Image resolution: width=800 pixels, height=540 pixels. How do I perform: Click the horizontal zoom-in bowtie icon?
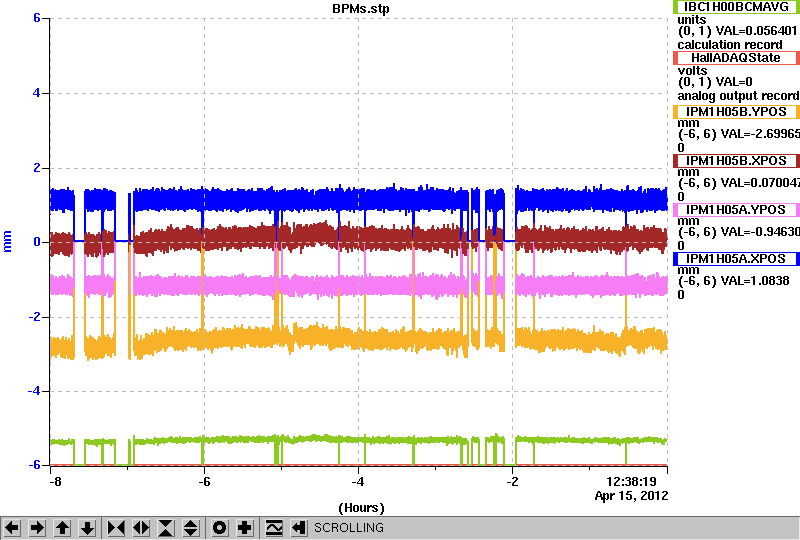[116, 528]
